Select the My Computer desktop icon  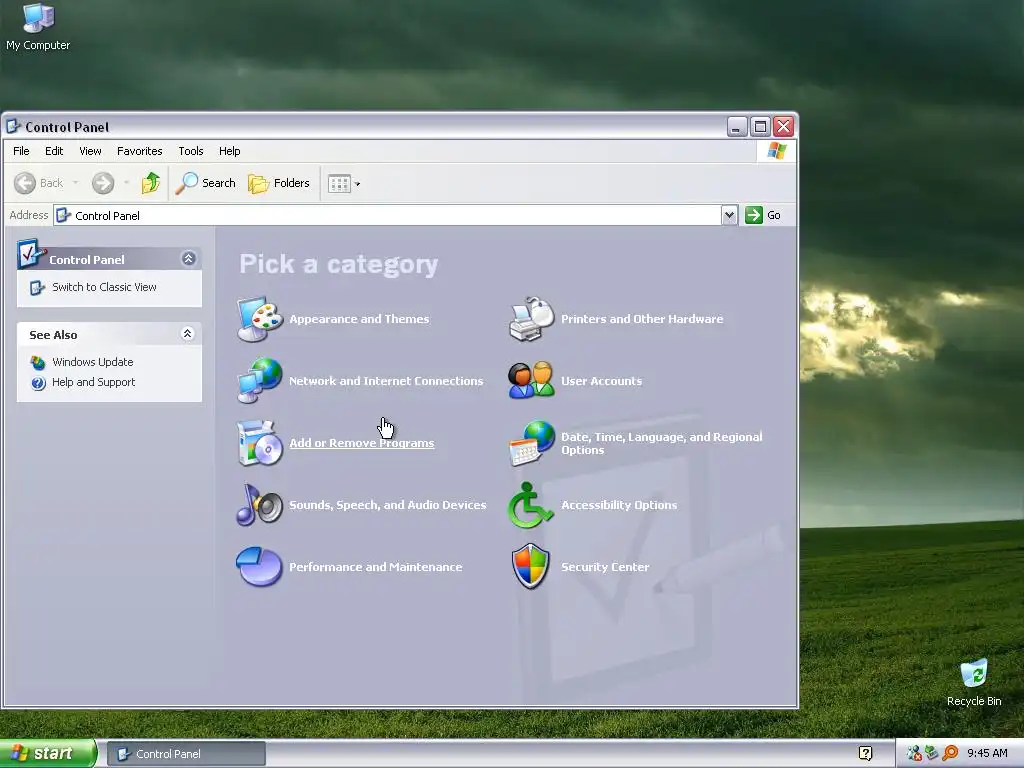38,27
